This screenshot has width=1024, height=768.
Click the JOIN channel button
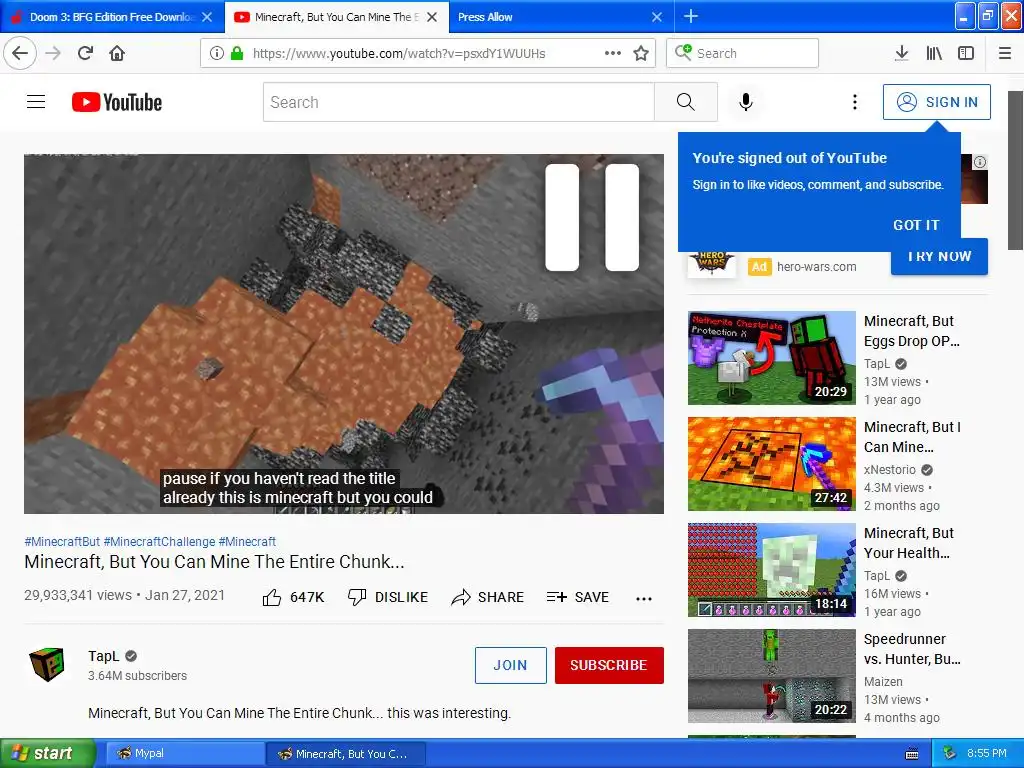click(x=511, y=665)
